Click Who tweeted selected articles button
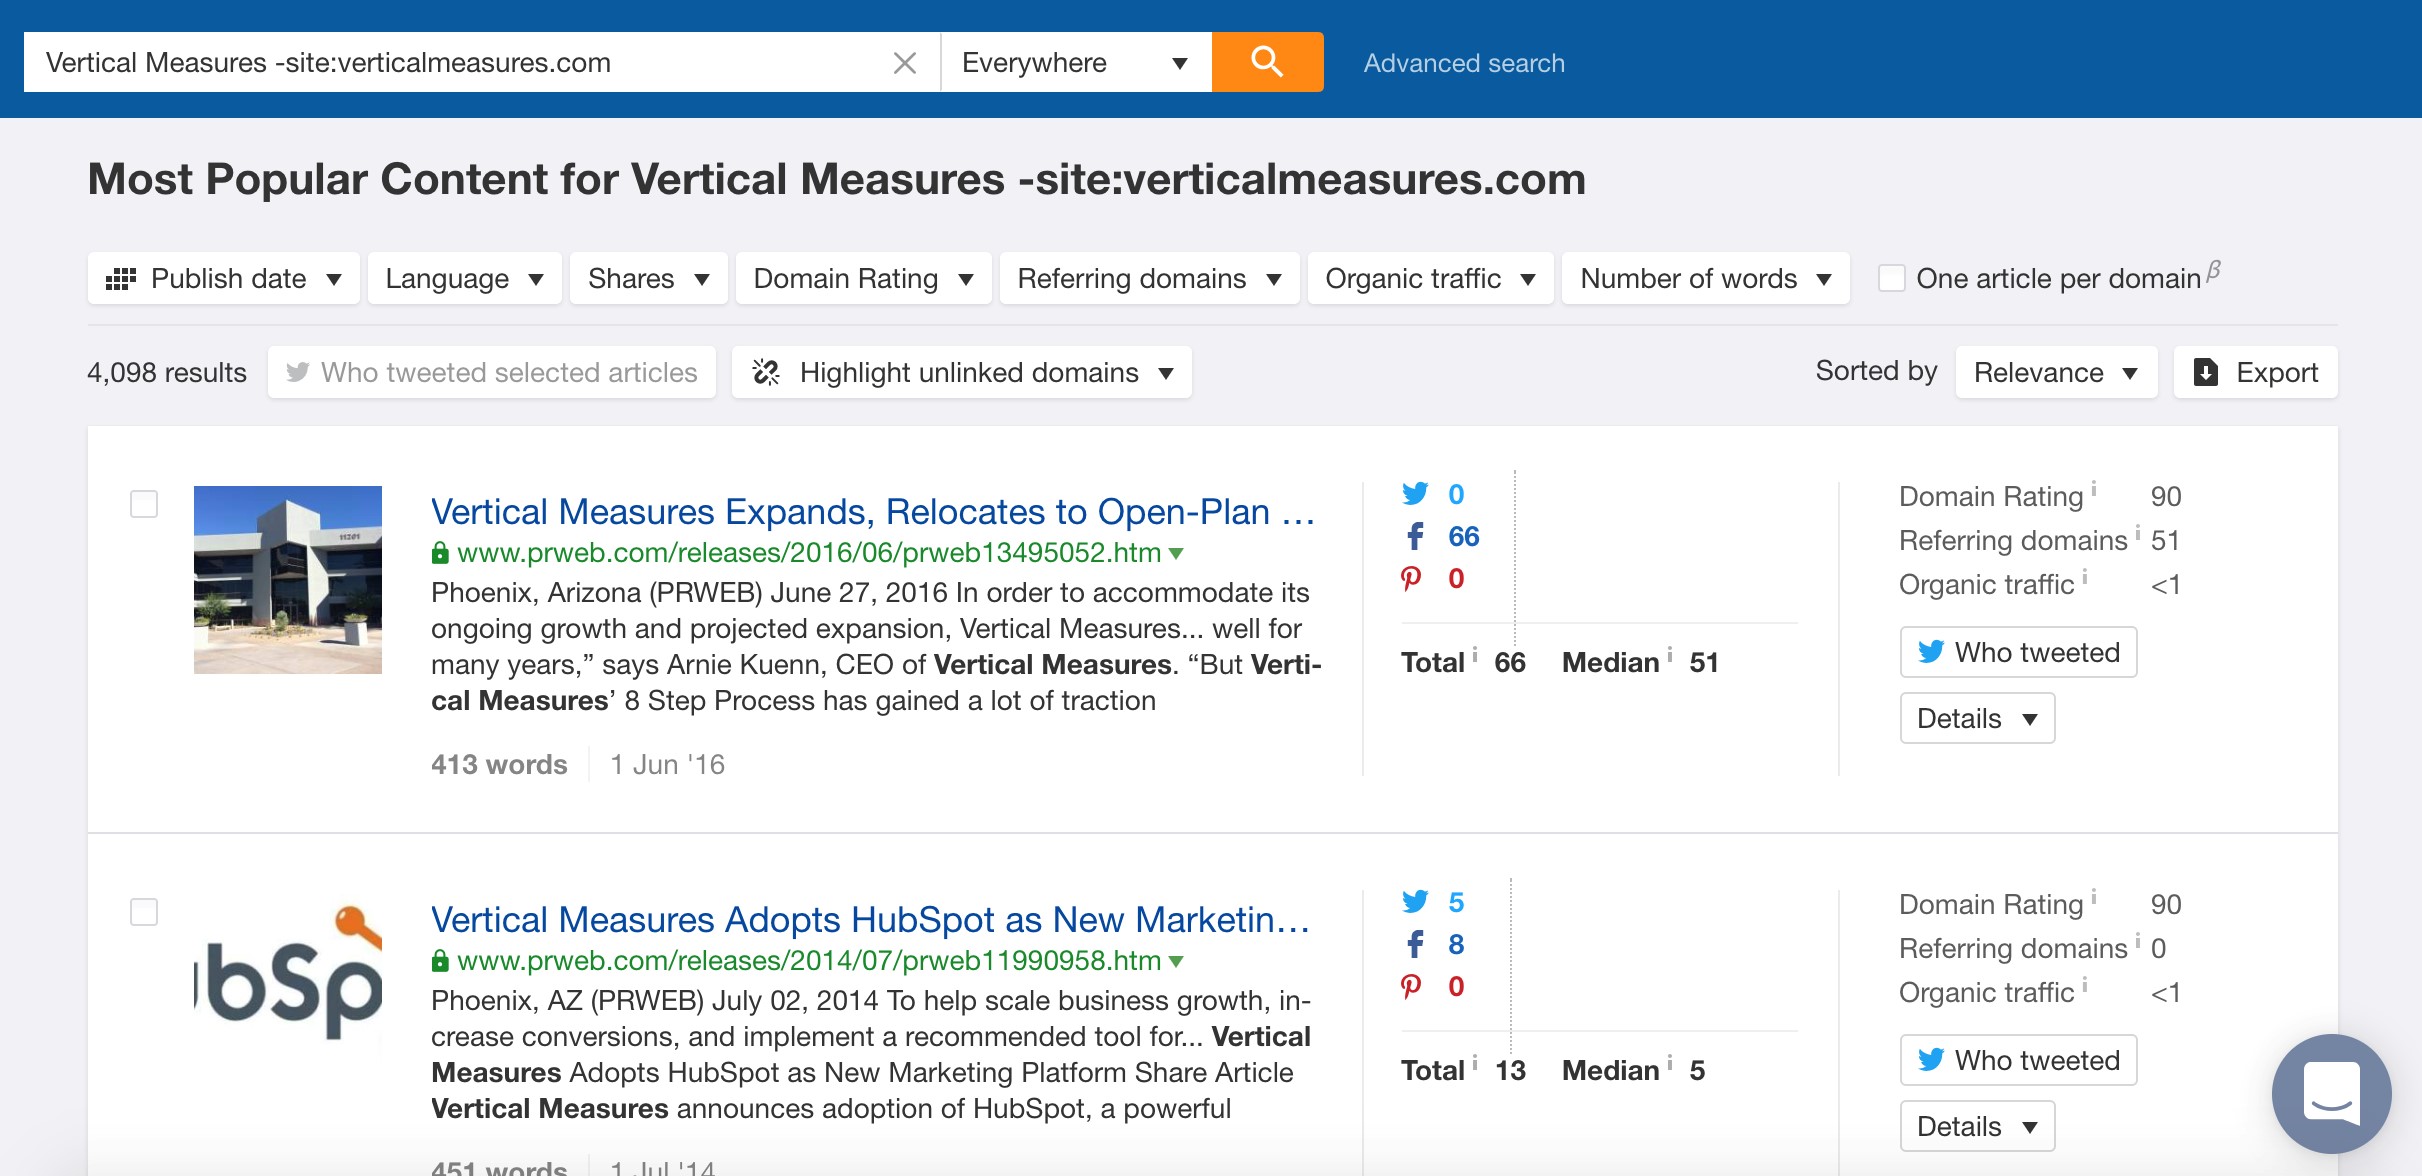 pyautogui.click(x=492, y=372)
